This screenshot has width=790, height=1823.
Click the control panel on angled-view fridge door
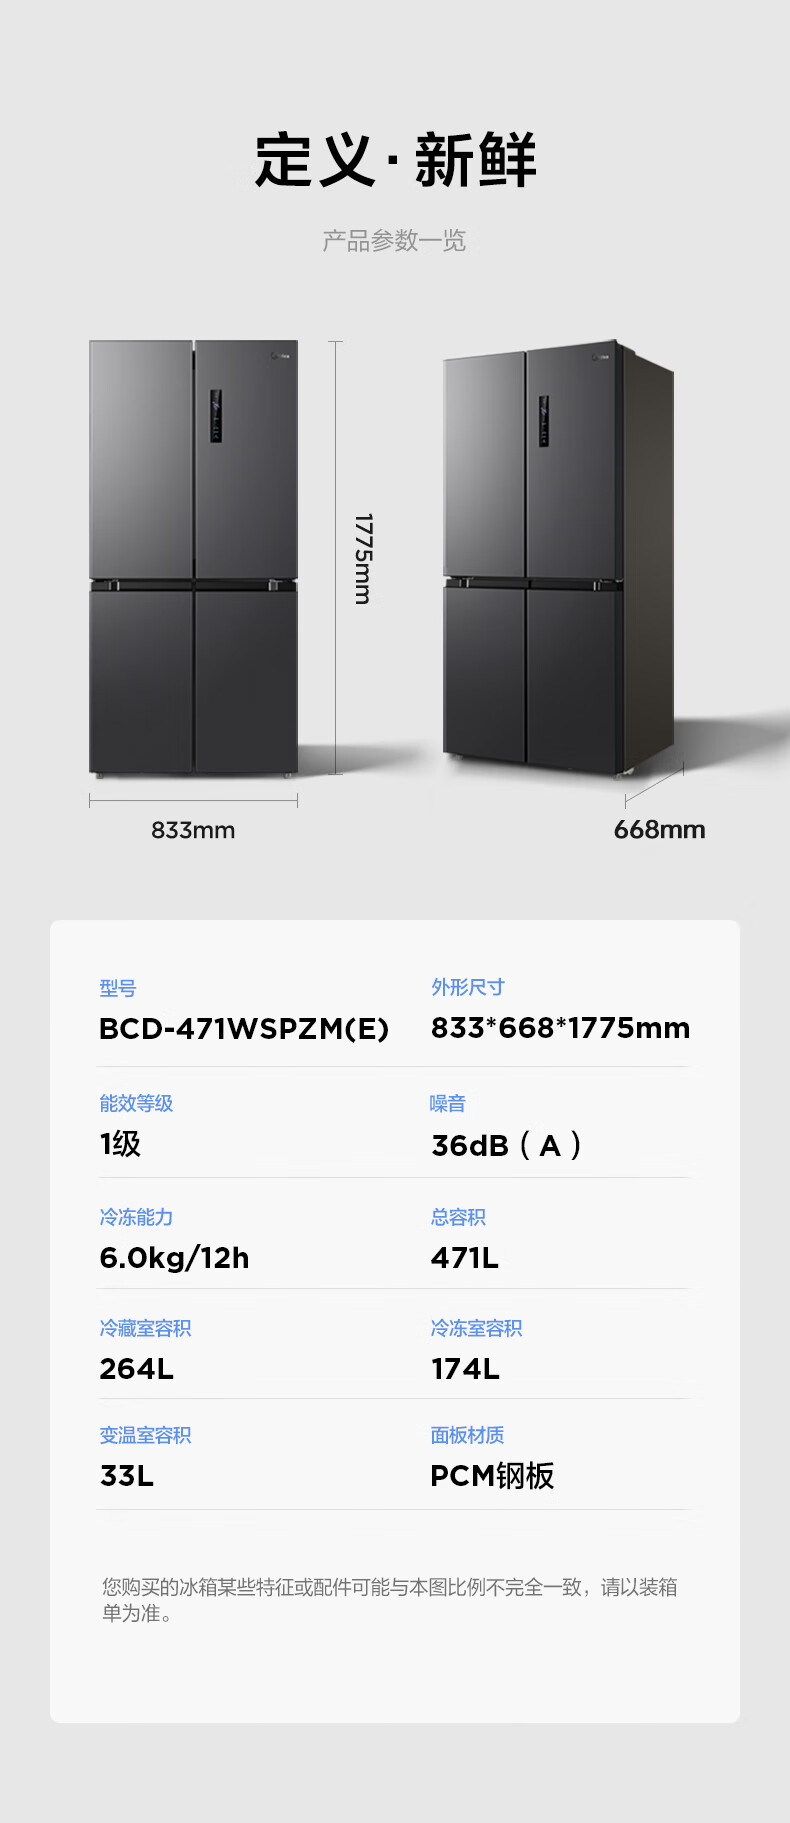point(544,421)
